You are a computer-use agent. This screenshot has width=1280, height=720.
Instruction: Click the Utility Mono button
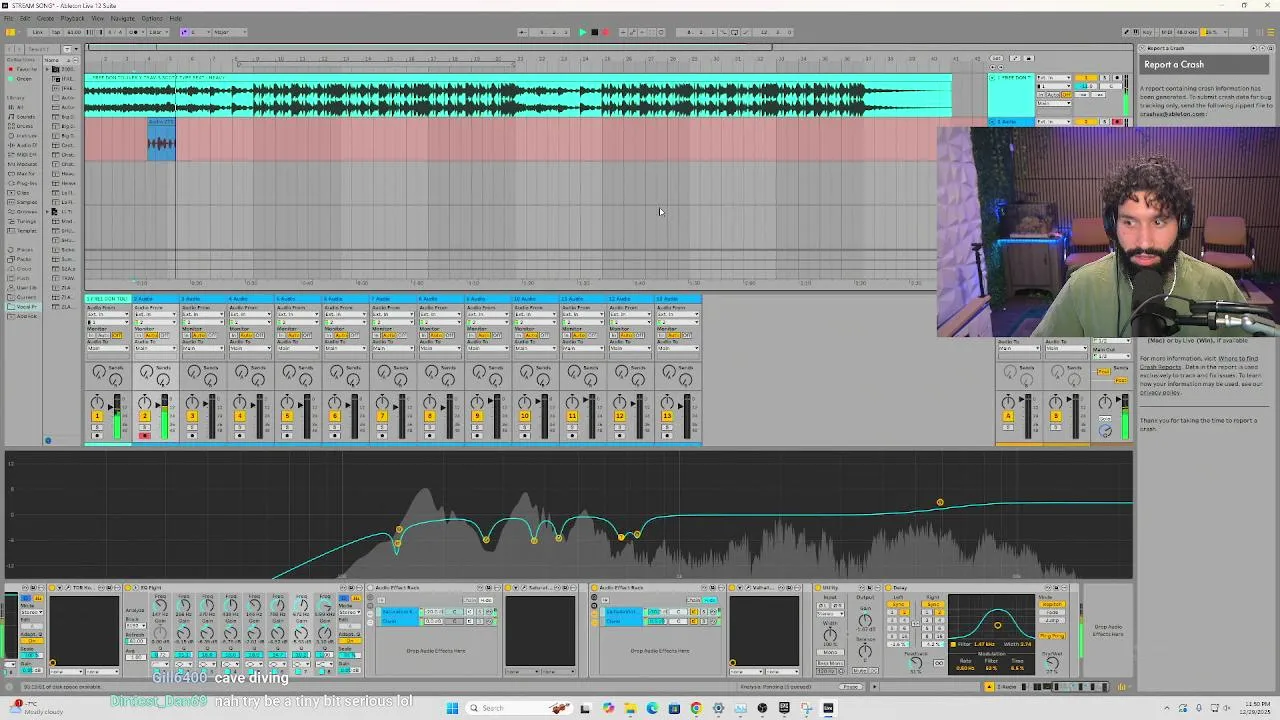tap(830, 652)
